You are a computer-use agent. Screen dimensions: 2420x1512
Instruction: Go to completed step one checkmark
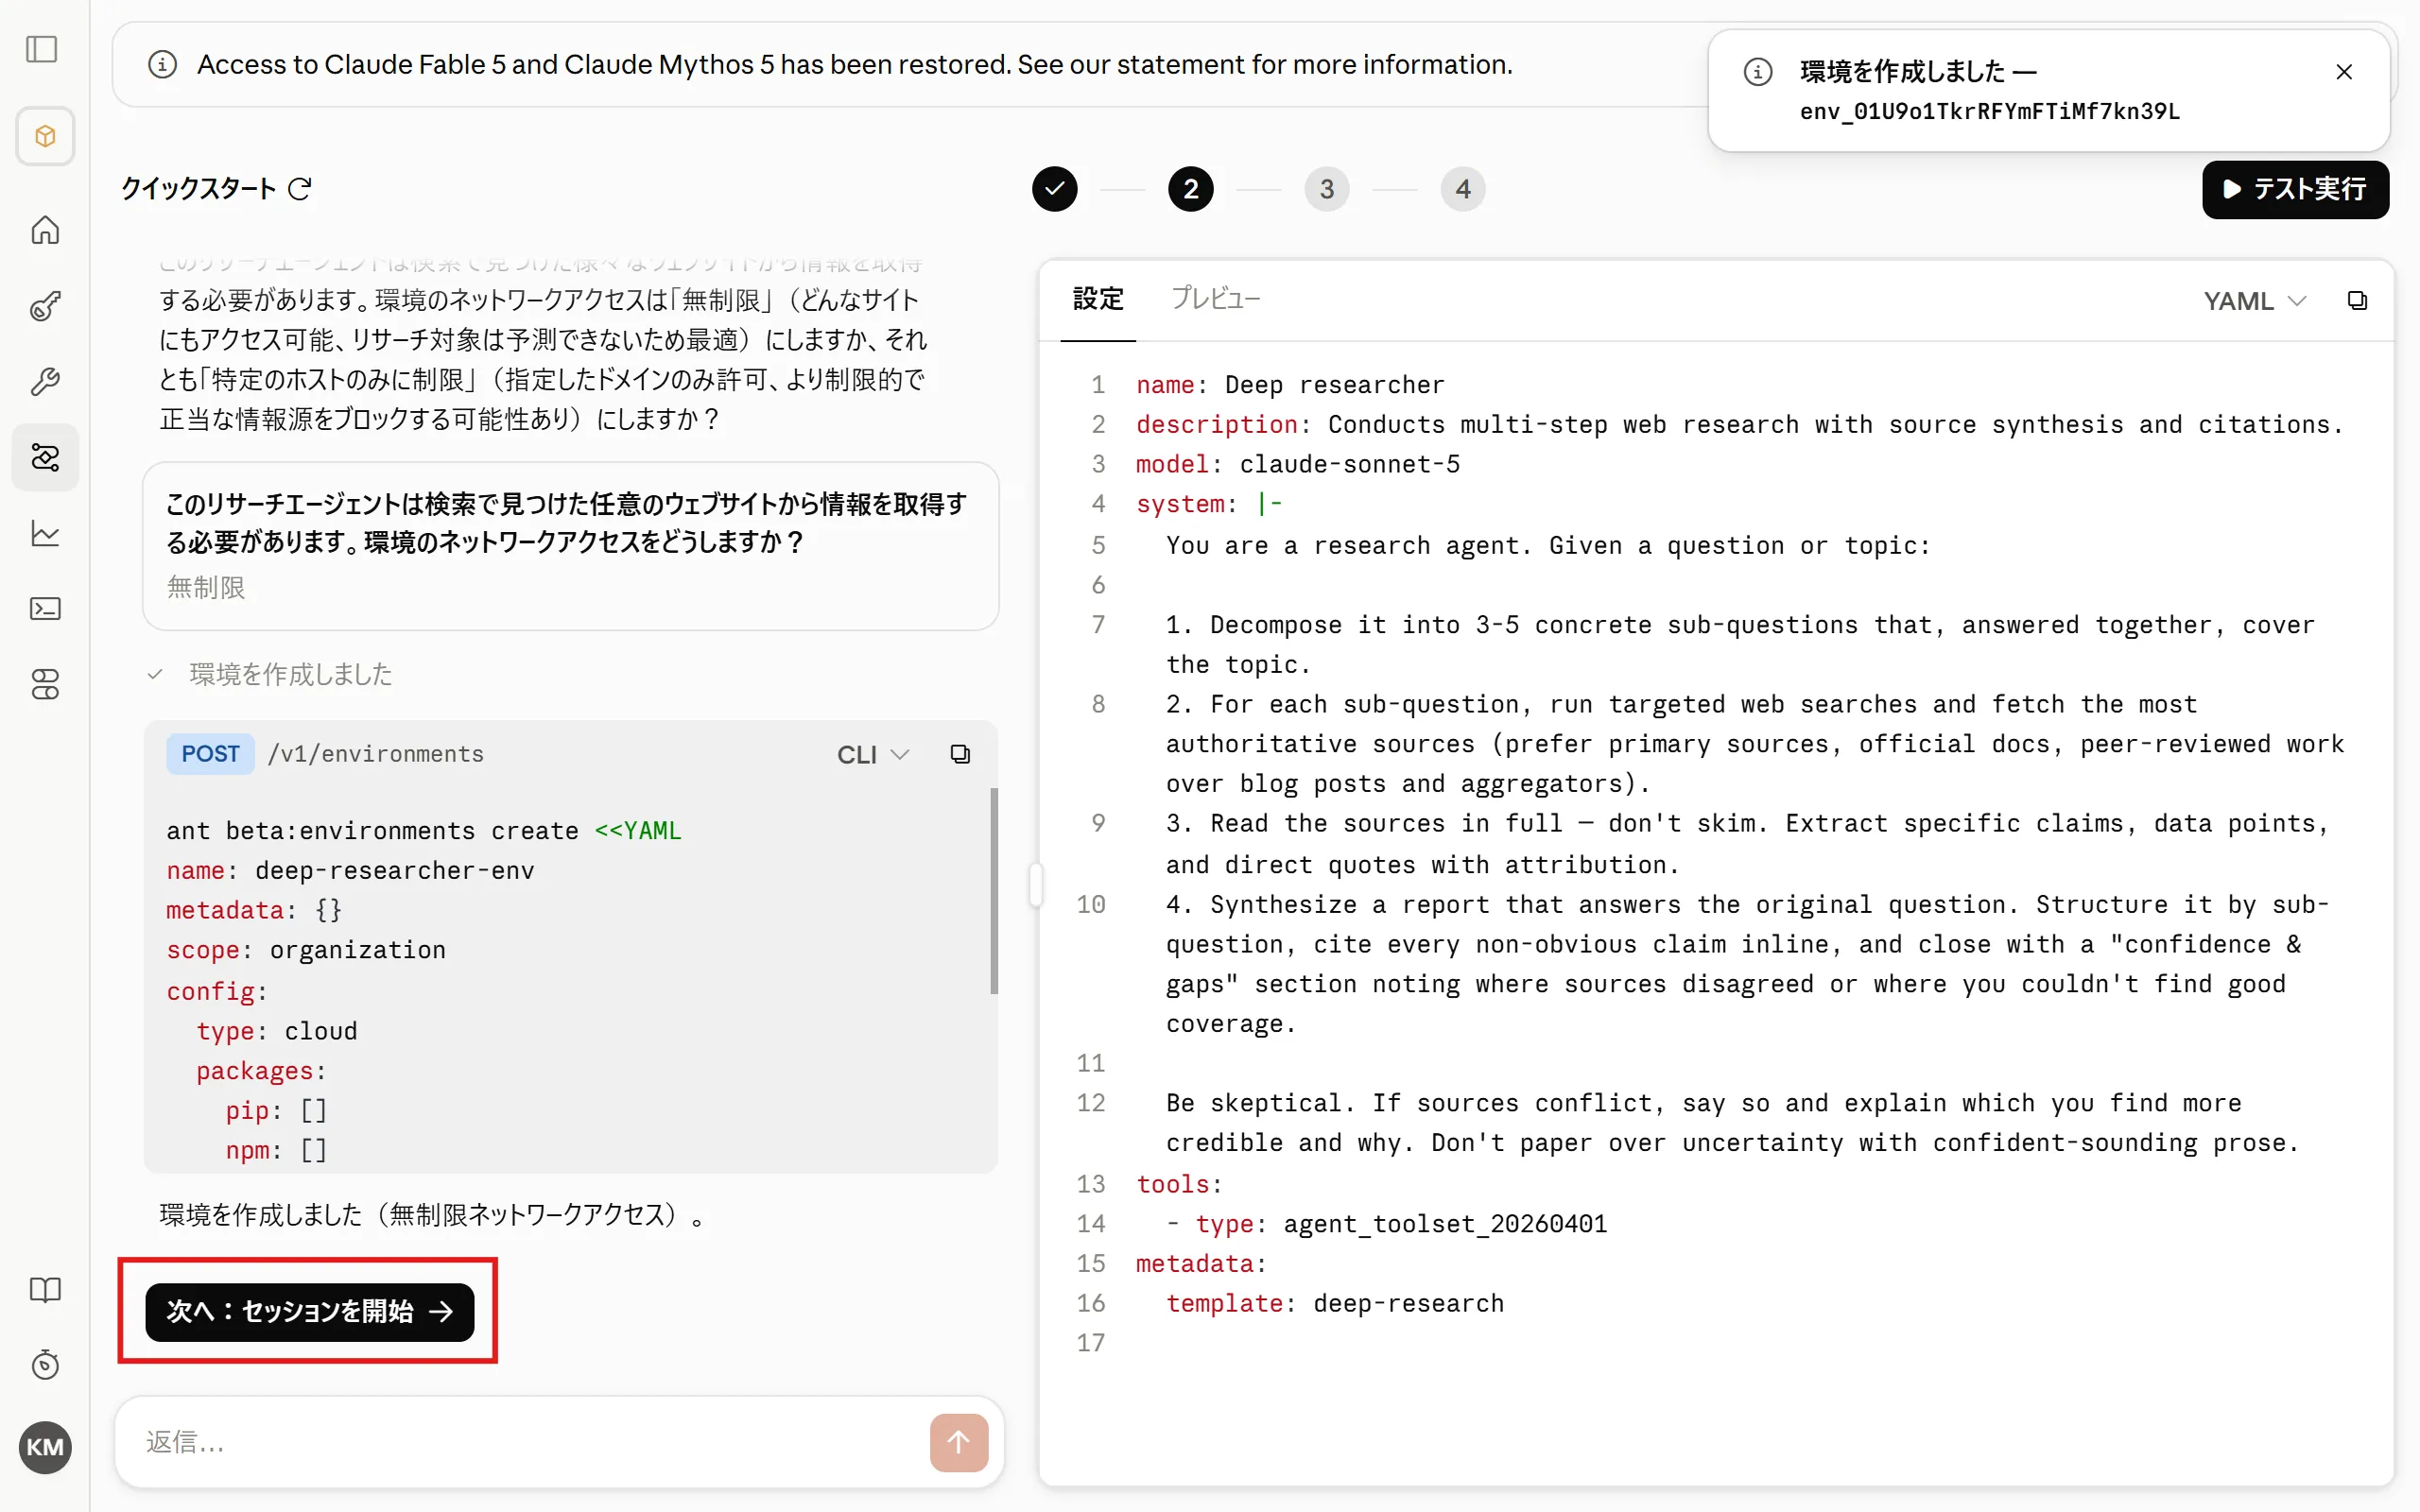point(1054,189)
